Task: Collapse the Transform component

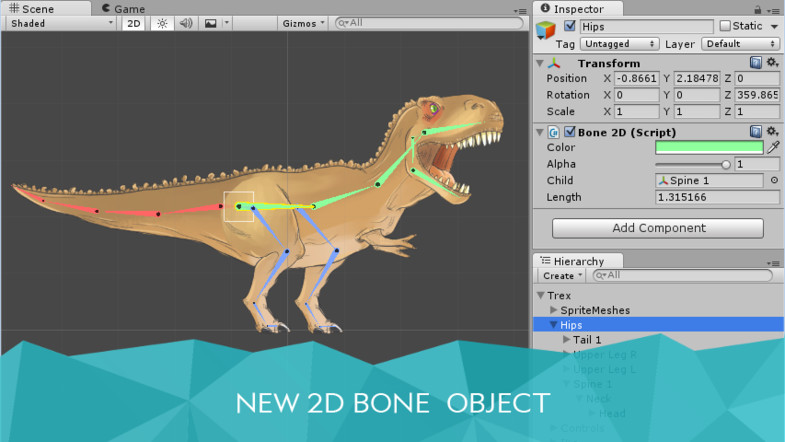Action: click(540, 64)
